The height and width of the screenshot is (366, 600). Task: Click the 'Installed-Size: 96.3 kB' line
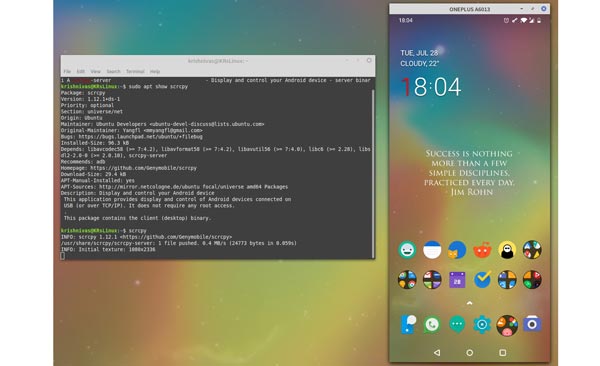point(95,143)
